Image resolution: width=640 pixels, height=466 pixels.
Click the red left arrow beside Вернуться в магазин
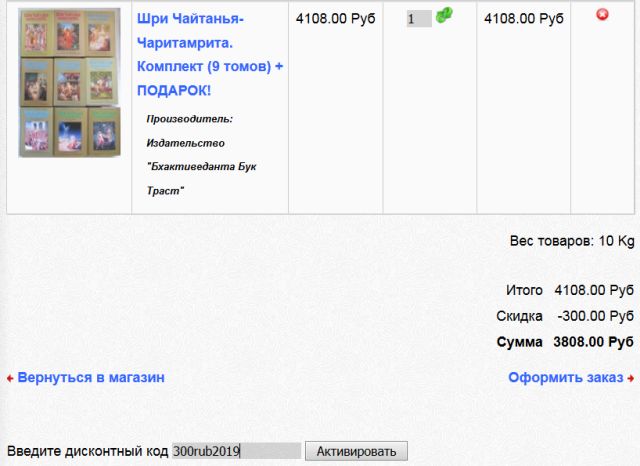(10, 379)
